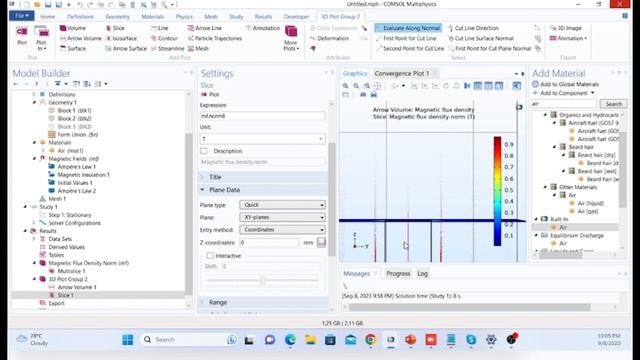Add an Isosurface plot
Screen dimensions: 640x360
click(121, 38)
